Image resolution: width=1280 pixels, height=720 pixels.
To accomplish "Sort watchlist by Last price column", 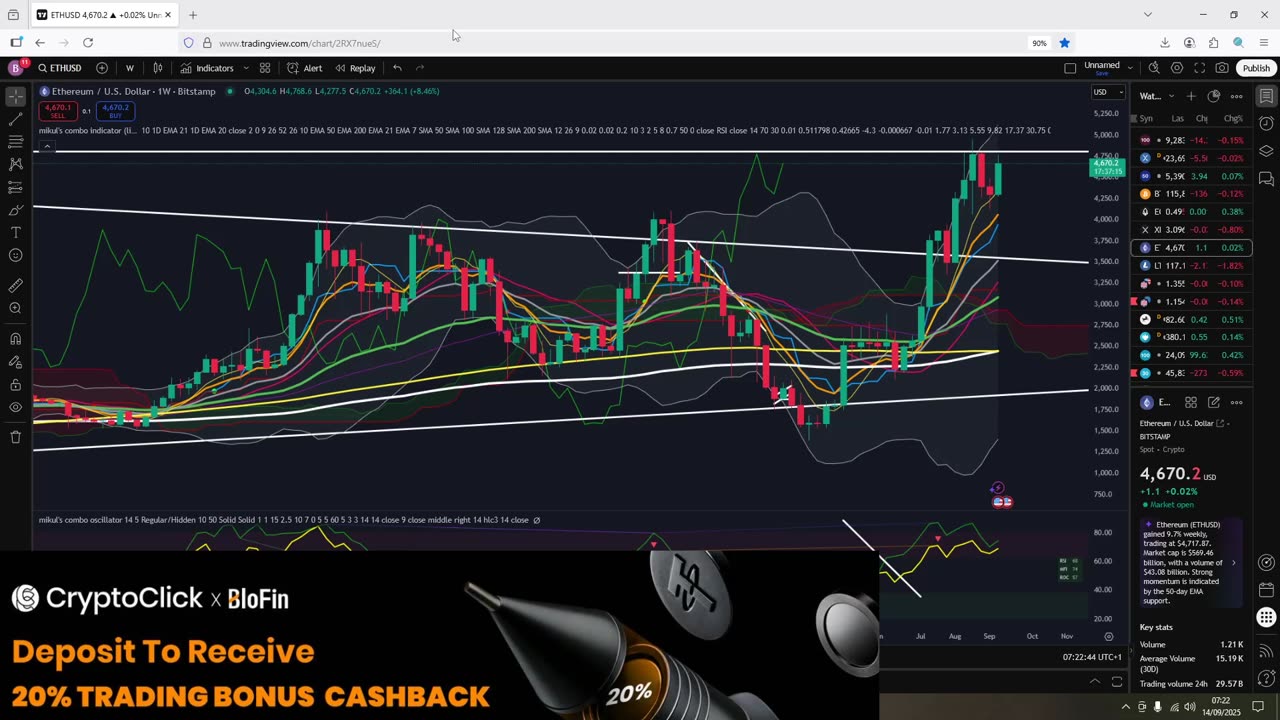I will tap(1177, 118).
